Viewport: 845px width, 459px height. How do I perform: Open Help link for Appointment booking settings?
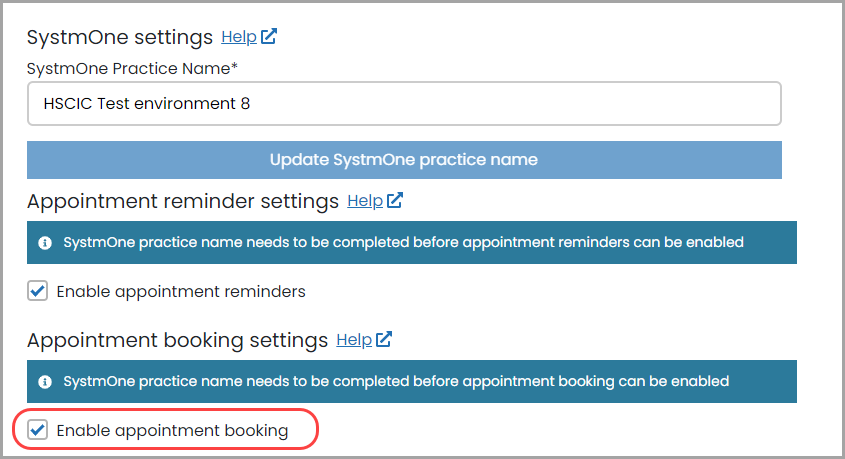tap(354, 340)
